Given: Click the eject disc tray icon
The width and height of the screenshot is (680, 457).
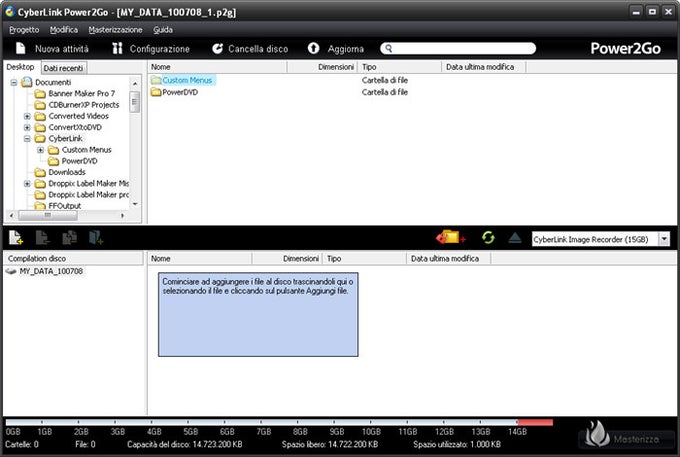Looking at the screenshot, I should [x=515, y=238].
